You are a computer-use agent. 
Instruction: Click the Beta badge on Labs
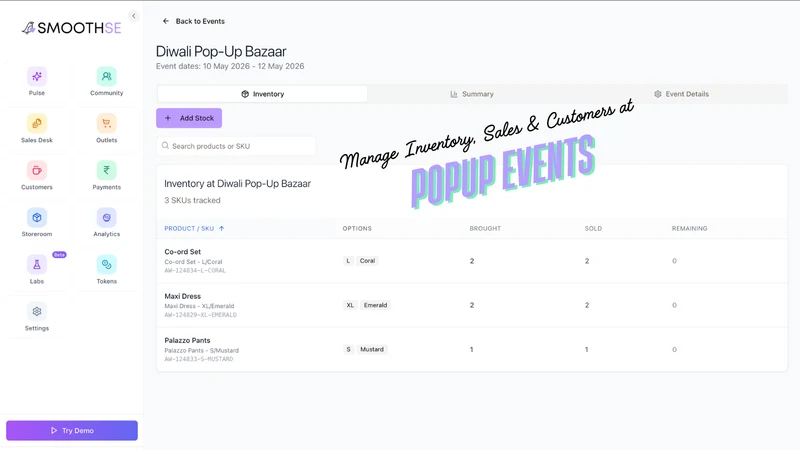(x=59, y=255)
